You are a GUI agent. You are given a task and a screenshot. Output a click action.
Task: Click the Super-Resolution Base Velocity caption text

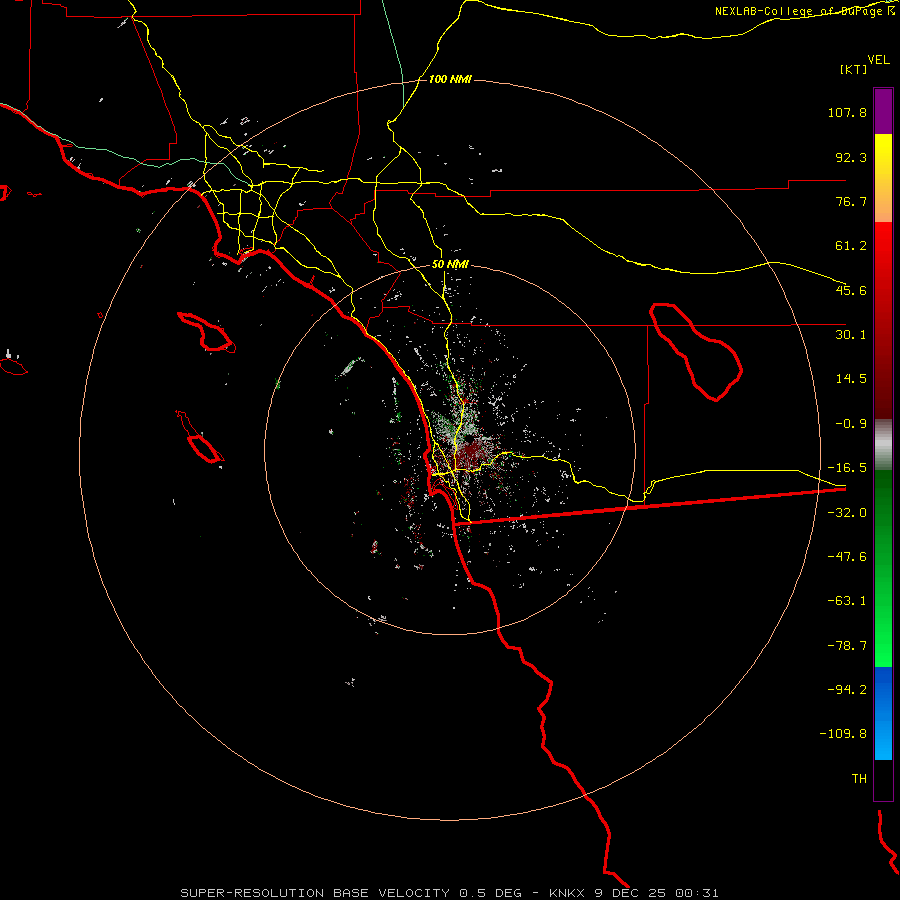tap(449, 893)
